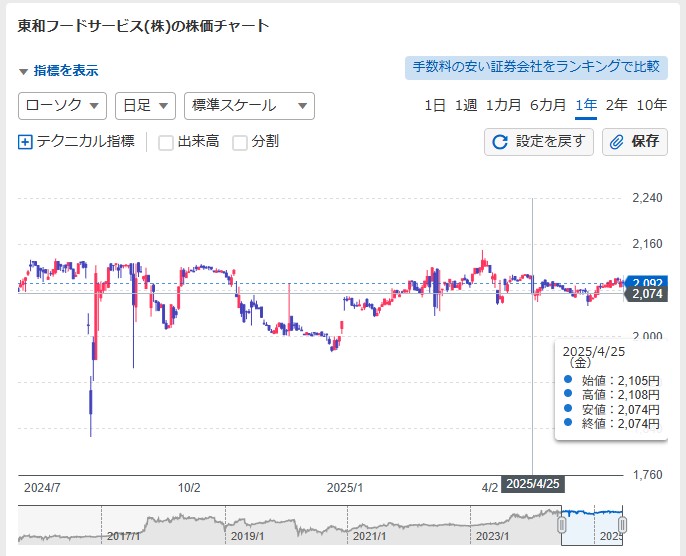Click the chart title 東和フードサービス(株)の株価チャート
The width and height of the screenshot is (686, 556).
(x=144, y=26)
